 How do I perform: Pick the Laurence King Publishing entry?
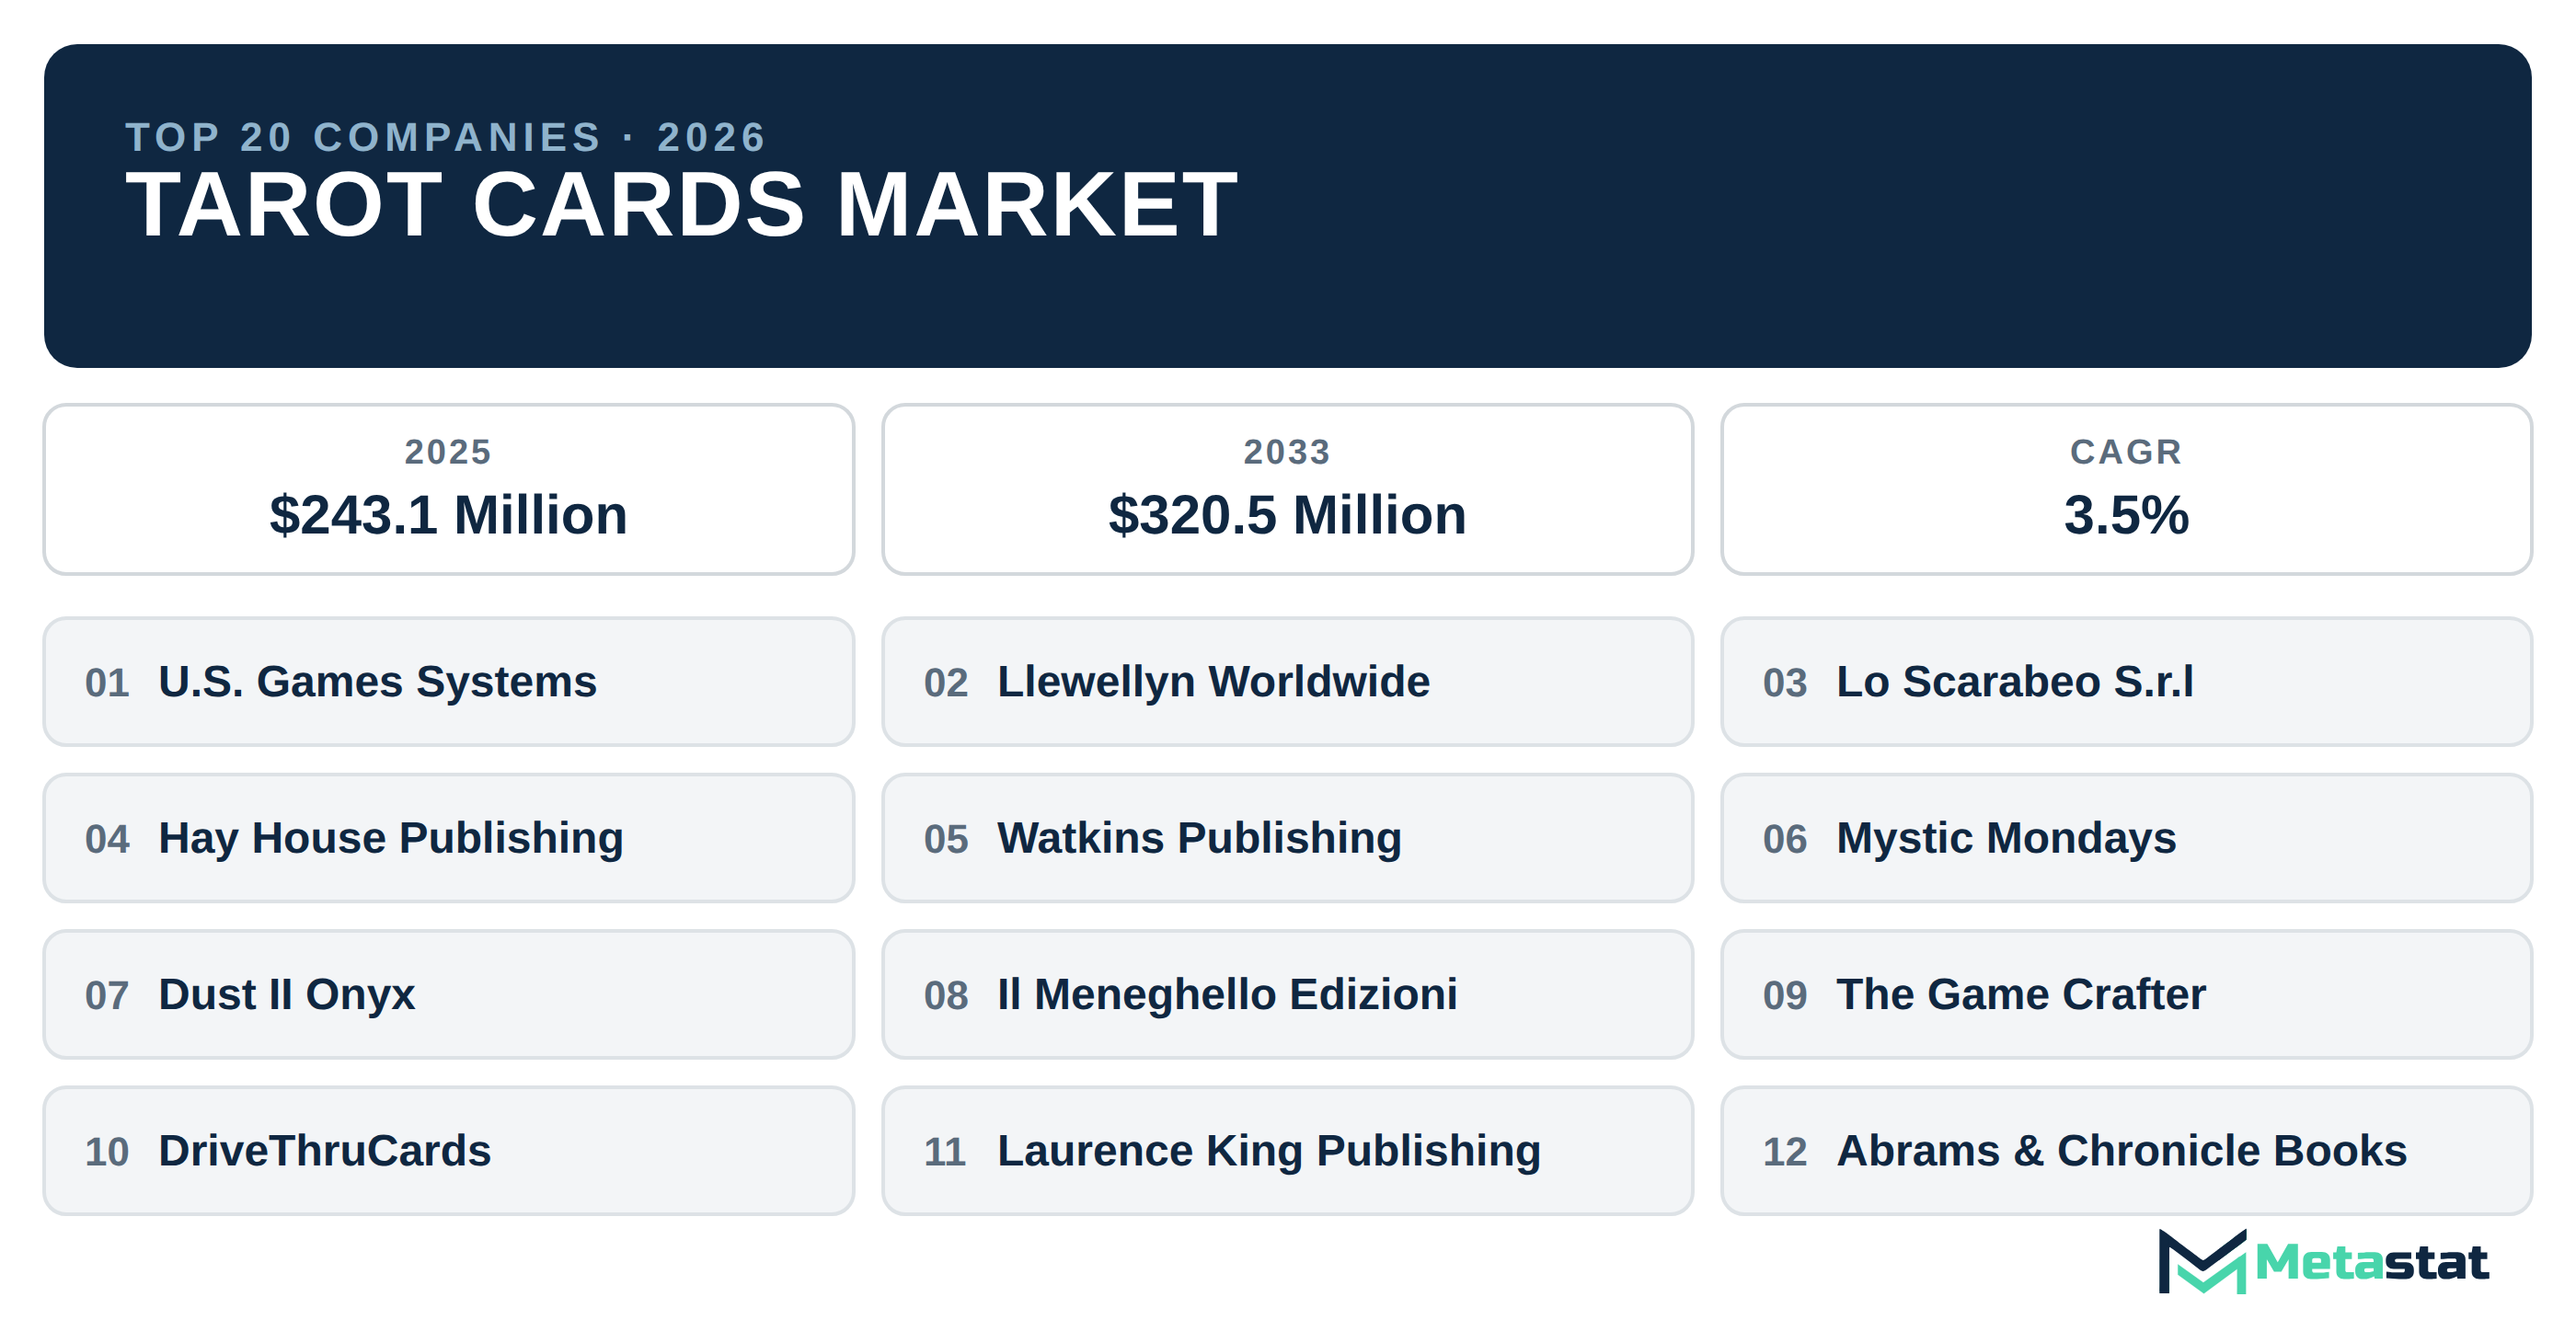pyautogui.click(x=1287, y=1151)
